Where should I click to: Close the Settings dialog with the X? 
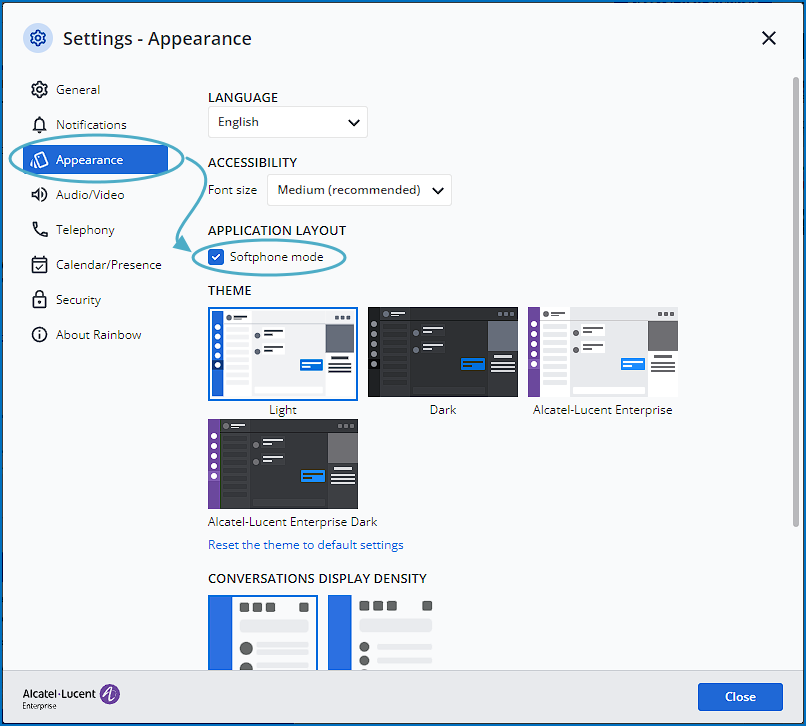768,38
